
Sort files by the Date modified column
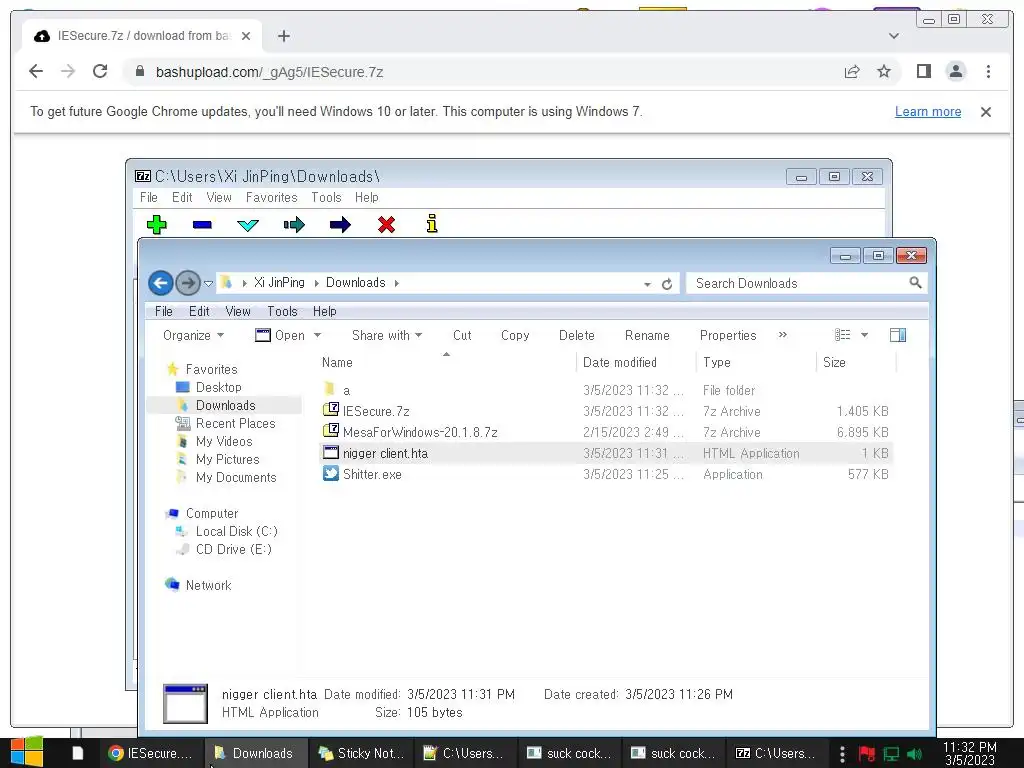(x=620, y=362)
